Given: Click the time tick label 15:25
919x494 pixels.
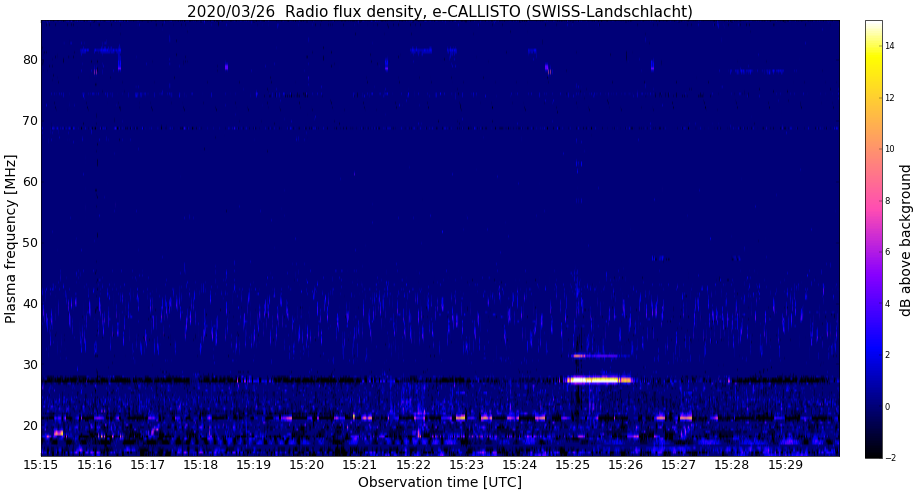Looking at the screenshot, I should [x=573, y=465].
